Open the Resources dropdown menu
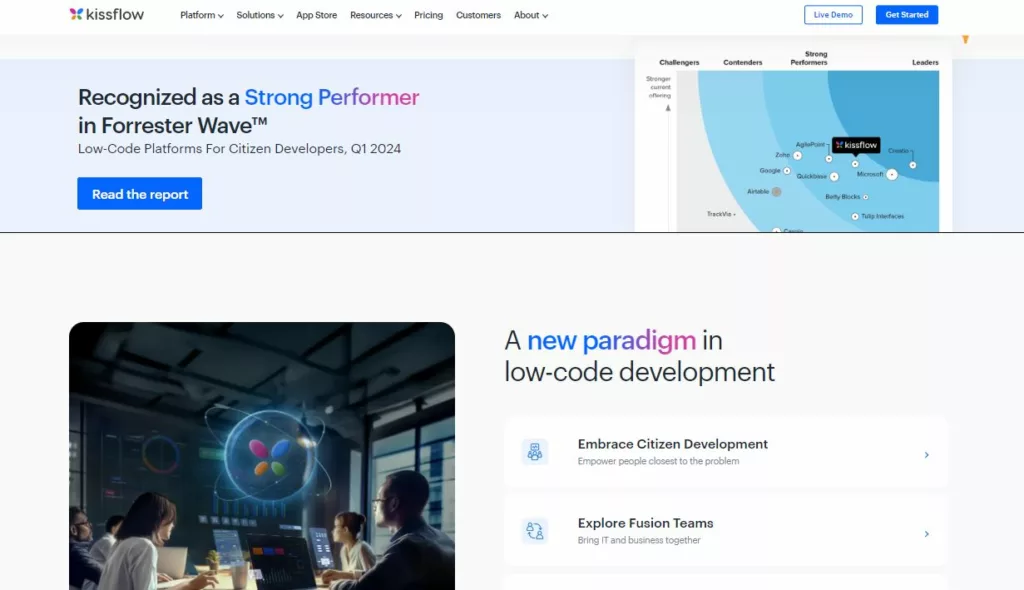The width and height of the screenshot is (1024, 590). pyautogui.click(x=376, y=15)
